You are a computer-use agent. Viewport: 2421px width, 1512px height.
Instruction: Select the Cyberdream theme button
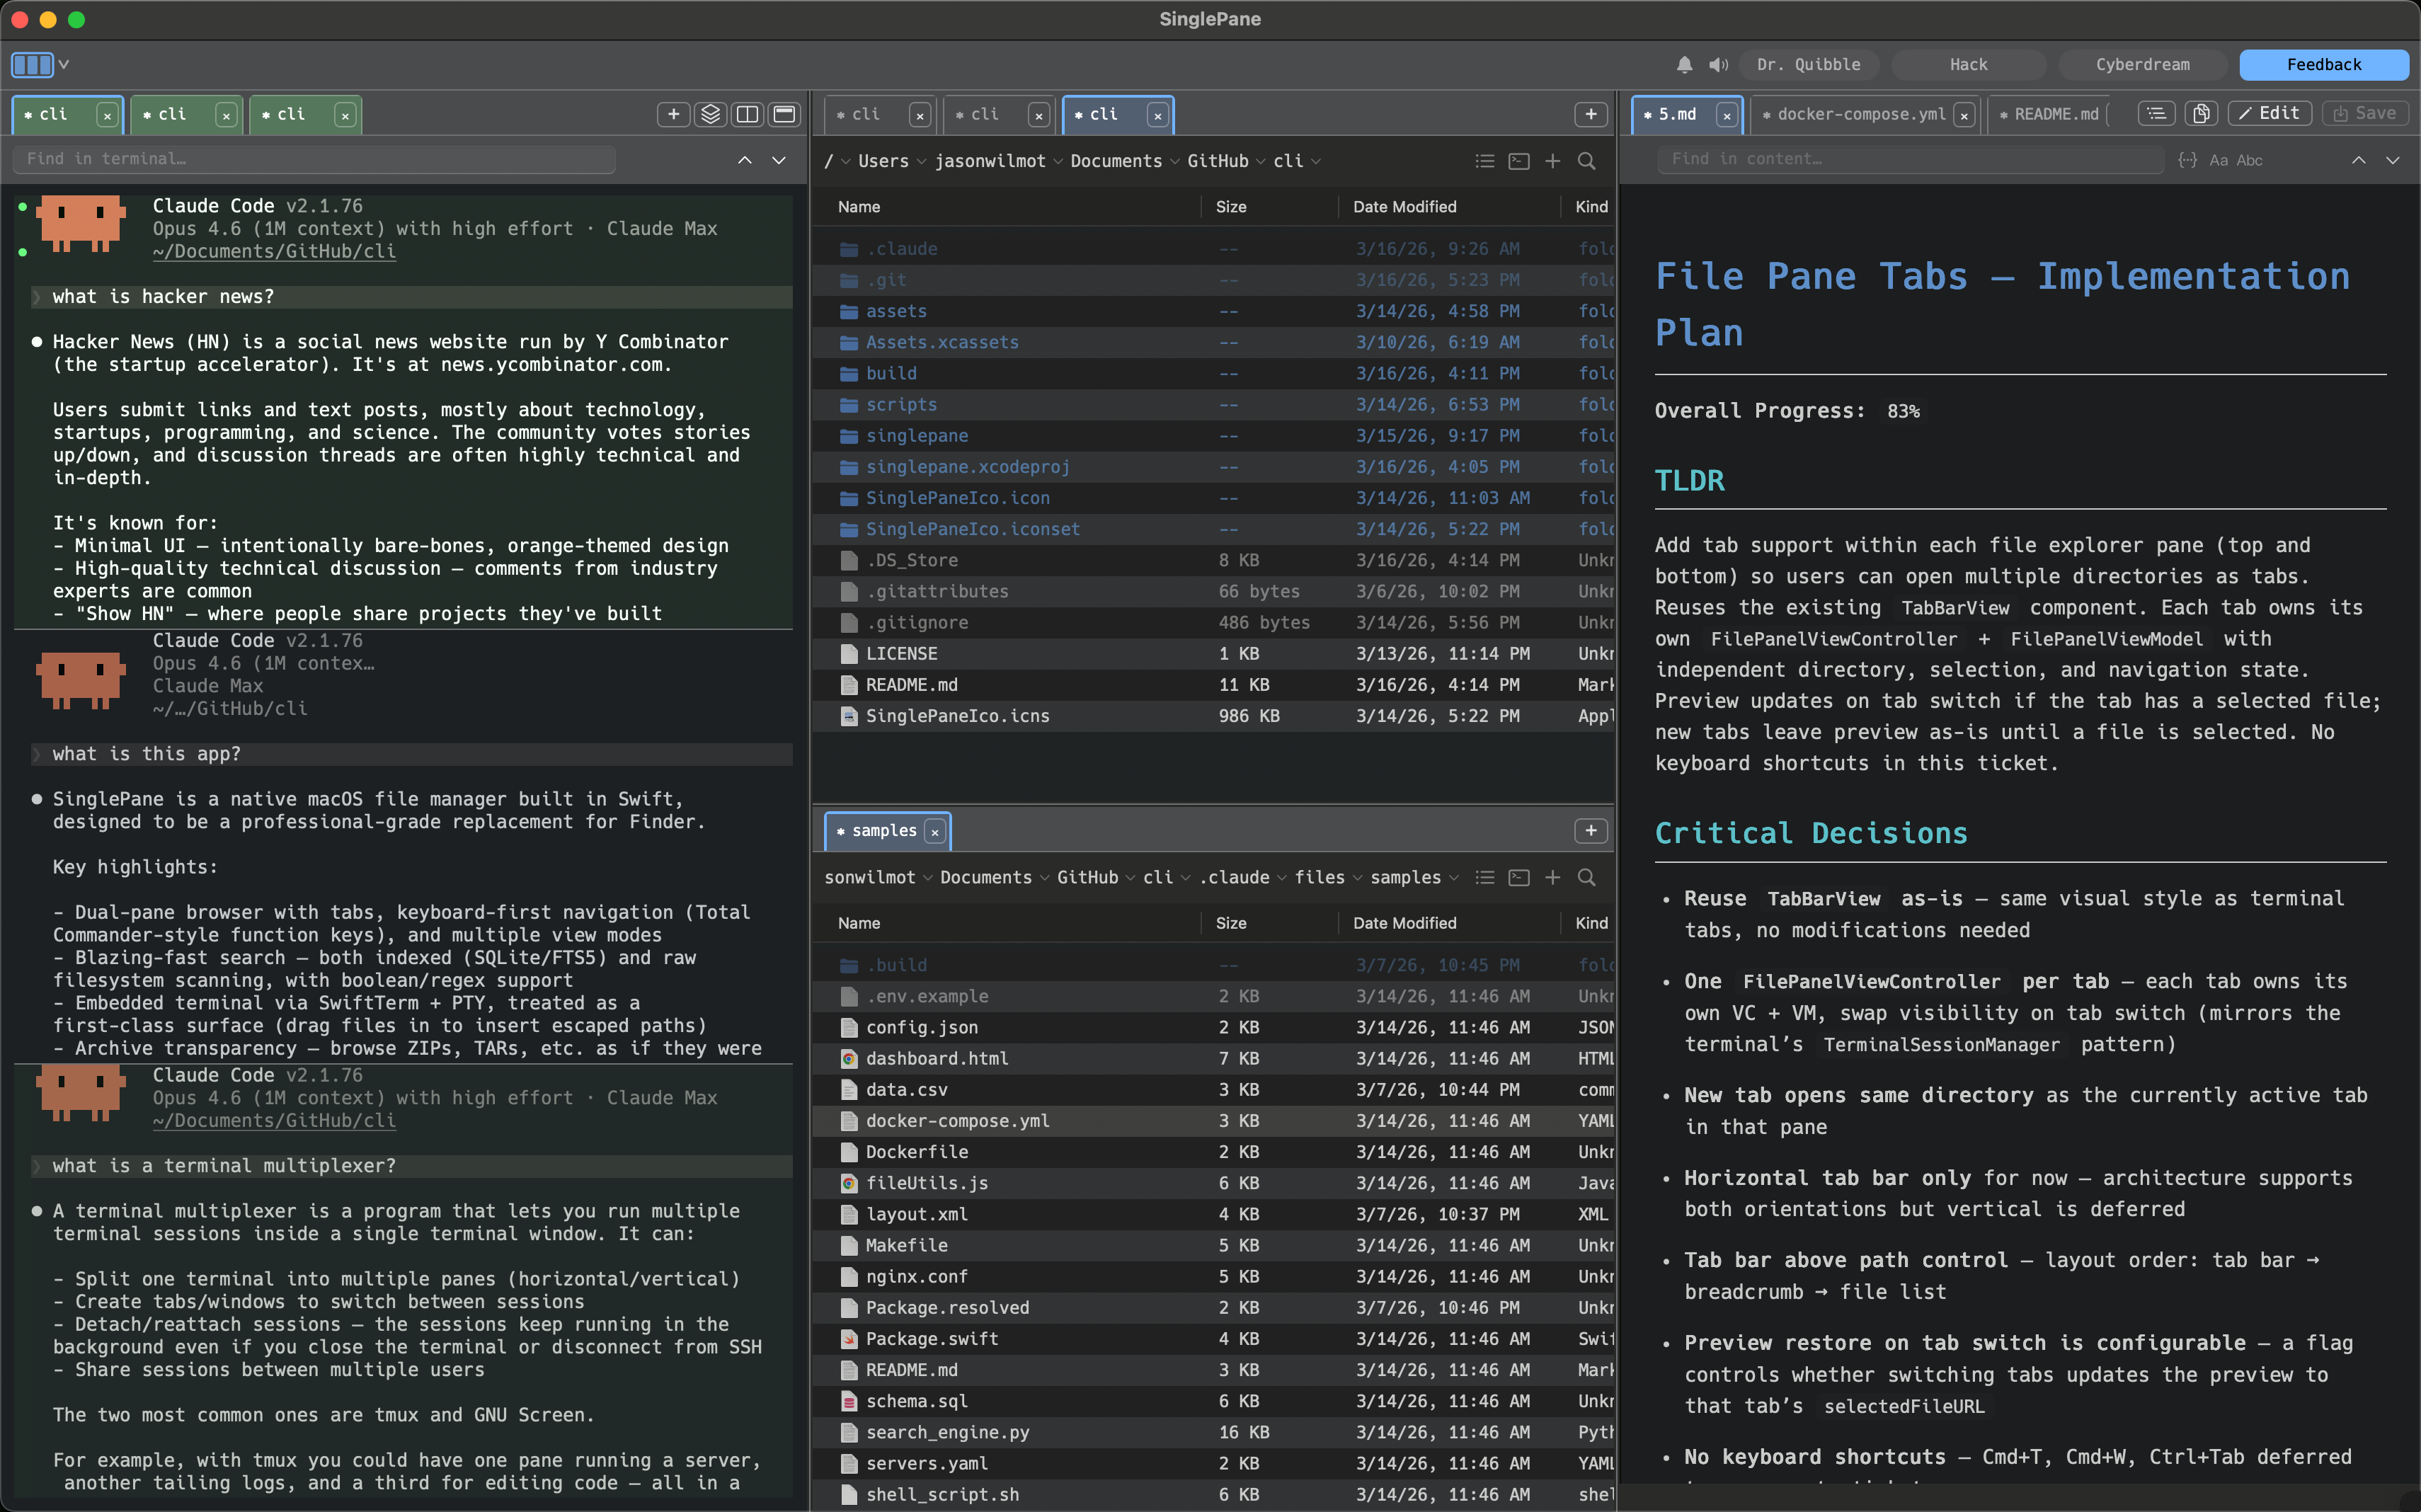(x=2142, y=65)
